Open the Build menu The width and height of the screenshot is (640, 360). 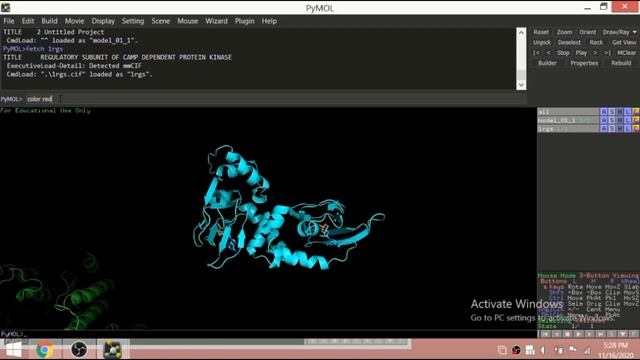click(x=49, y=21)
